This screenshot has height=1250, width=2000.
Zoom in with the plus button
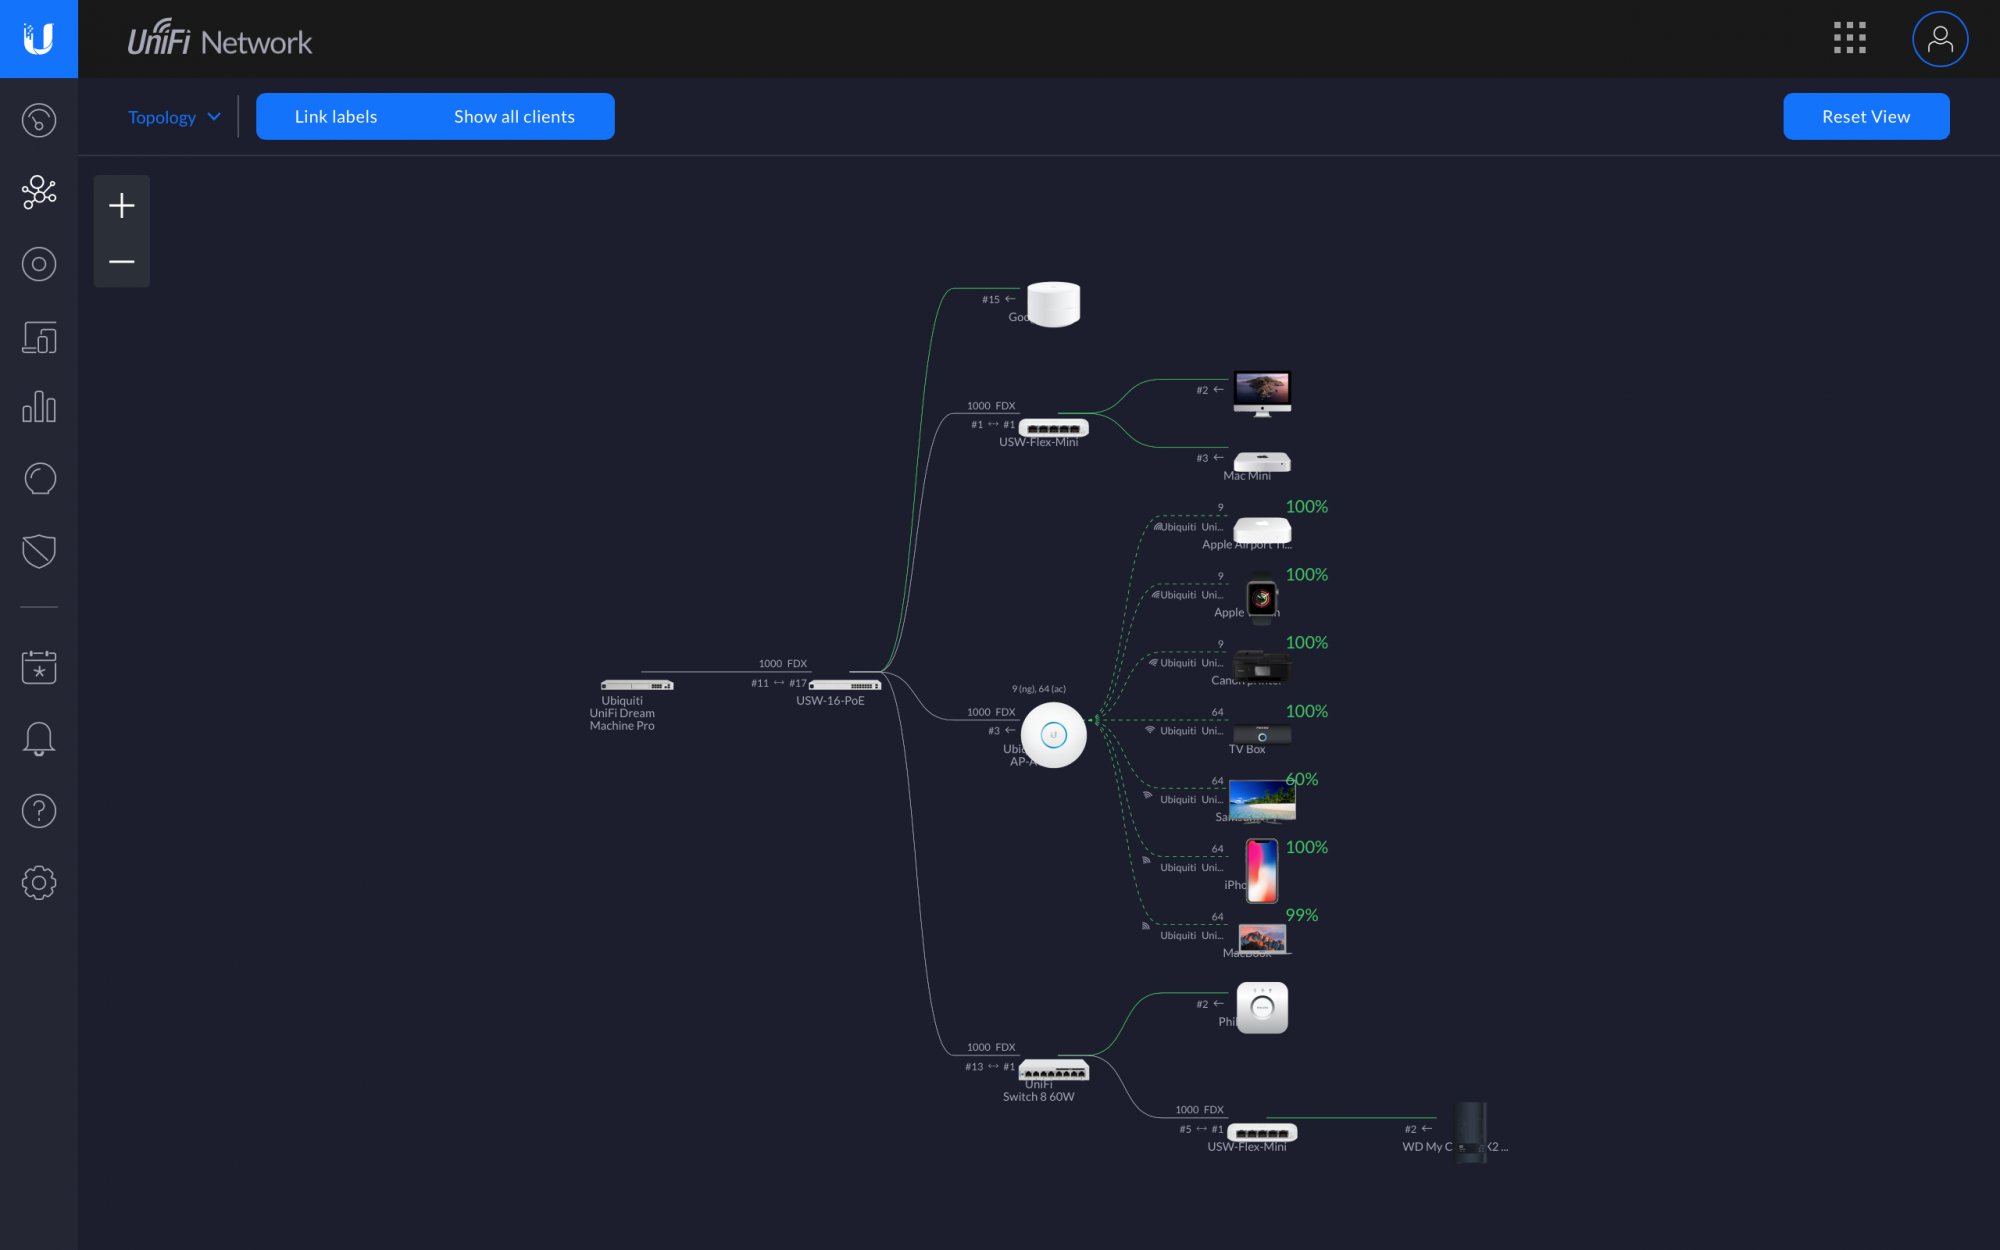(122, 205)
